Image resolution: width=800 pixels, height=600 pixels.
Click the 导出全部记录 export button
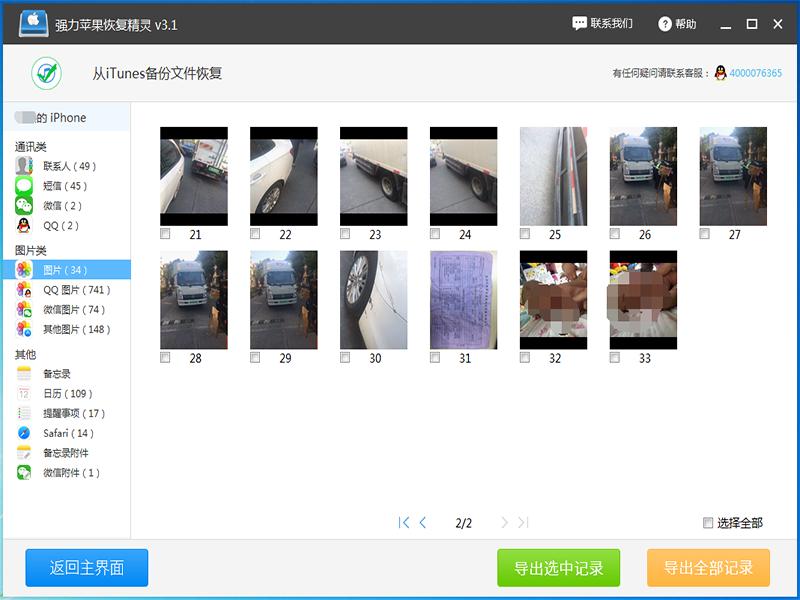click(710, 566)
